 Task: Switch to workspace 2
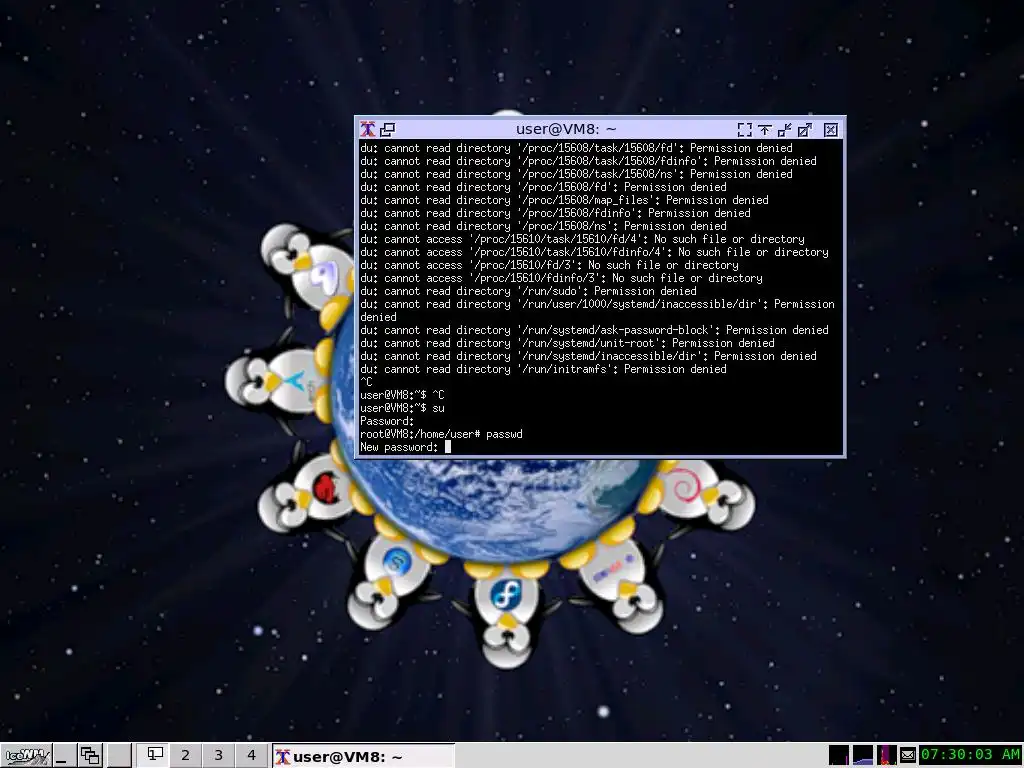185,756
